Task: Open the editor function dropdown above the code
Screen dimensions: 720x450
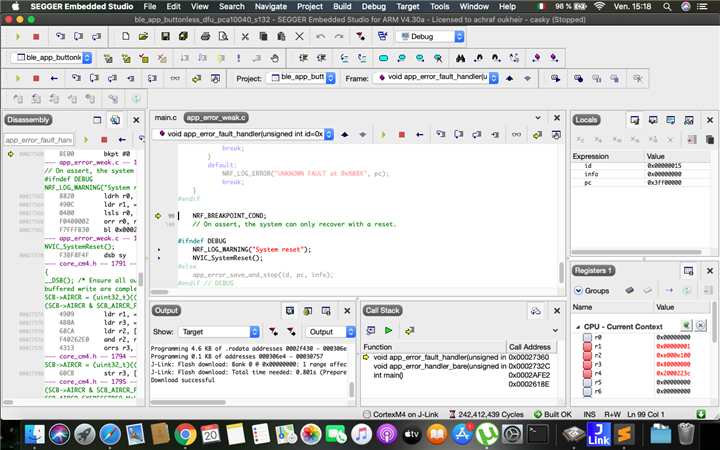Action: coord(243,134)
